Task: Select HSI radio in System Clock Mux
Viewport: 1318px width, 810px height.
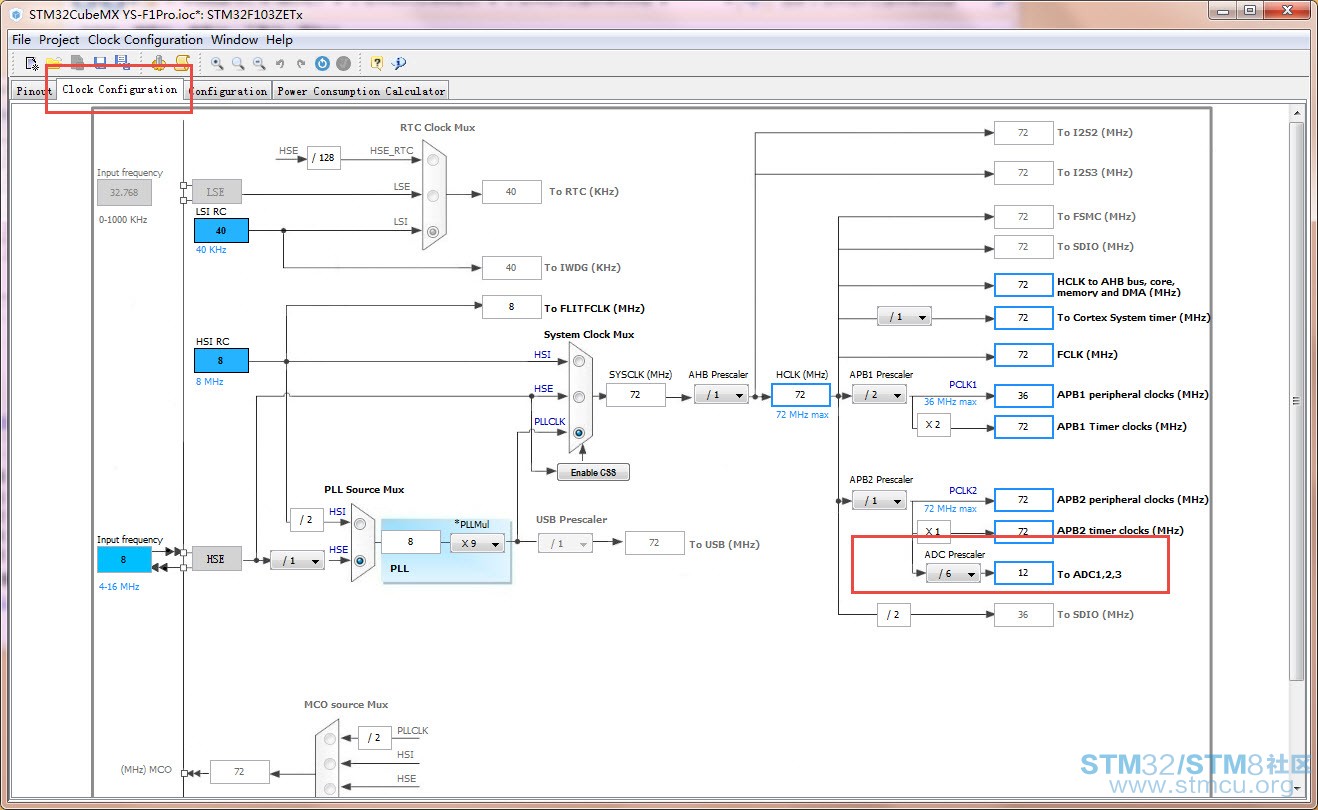Action: coord(578,361)
